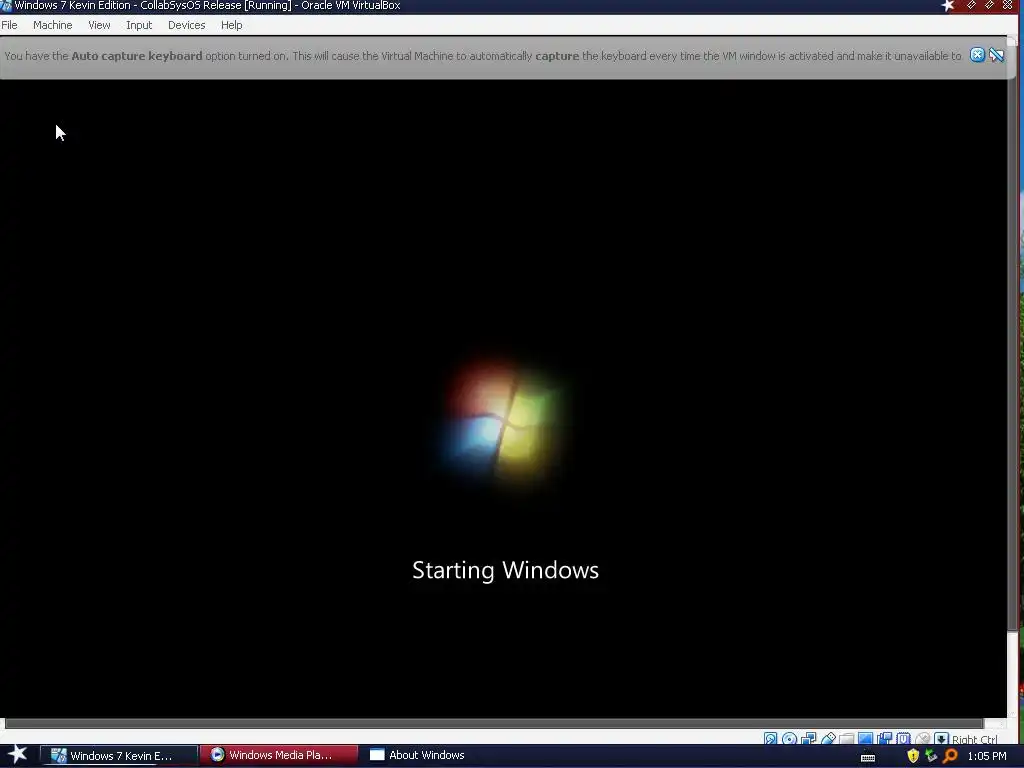Click the yellow security shield tray icon
This screenshot has width=1024, height=768.
click(x=913, y=756)
